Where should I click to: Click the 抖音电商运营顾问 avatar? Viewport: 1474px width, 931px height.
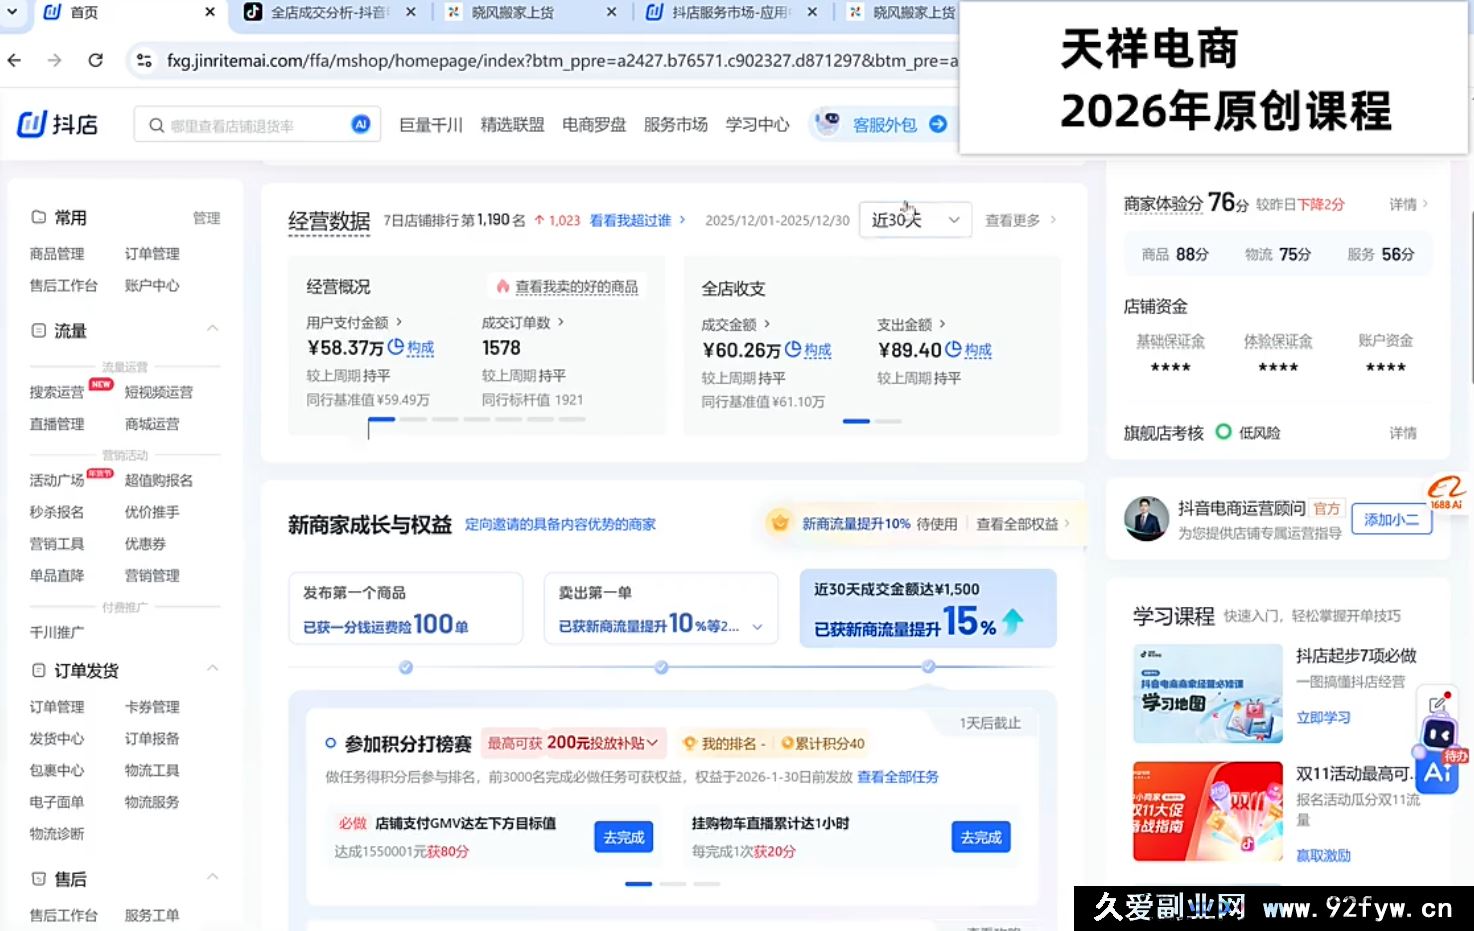(1146, 519)
